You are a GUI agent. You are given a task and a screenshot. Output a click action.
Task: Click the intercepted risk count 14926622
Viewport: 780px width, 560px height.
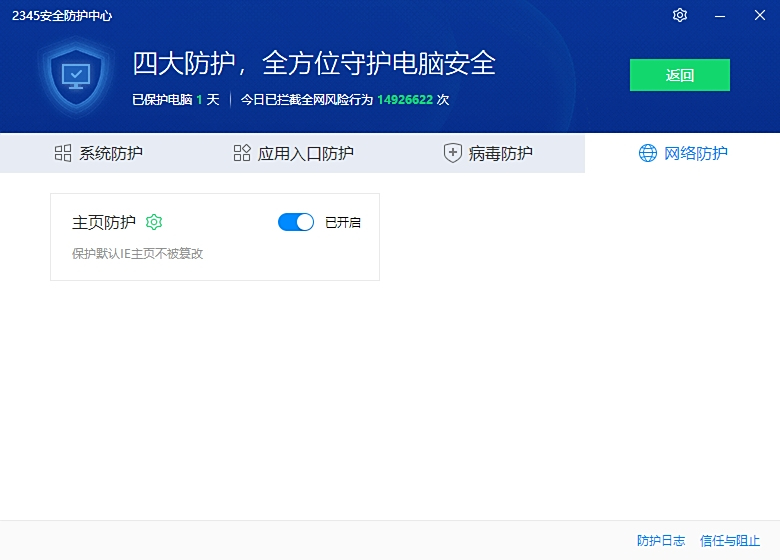point(405,100)
